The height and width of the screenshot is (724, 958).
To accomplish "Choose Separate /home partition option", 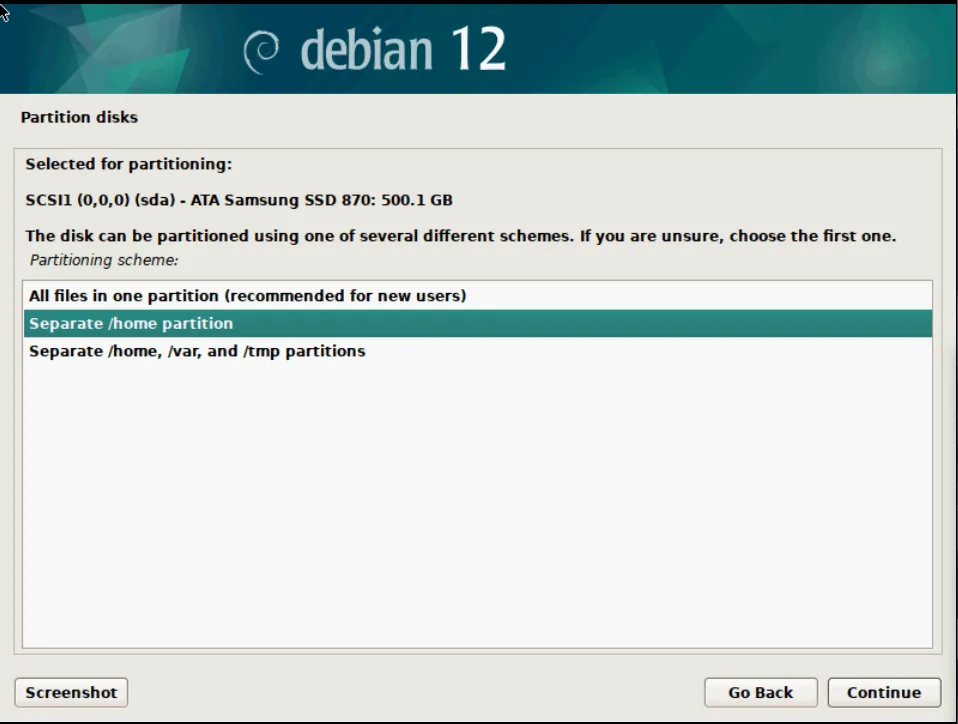I will coord(478,323).
